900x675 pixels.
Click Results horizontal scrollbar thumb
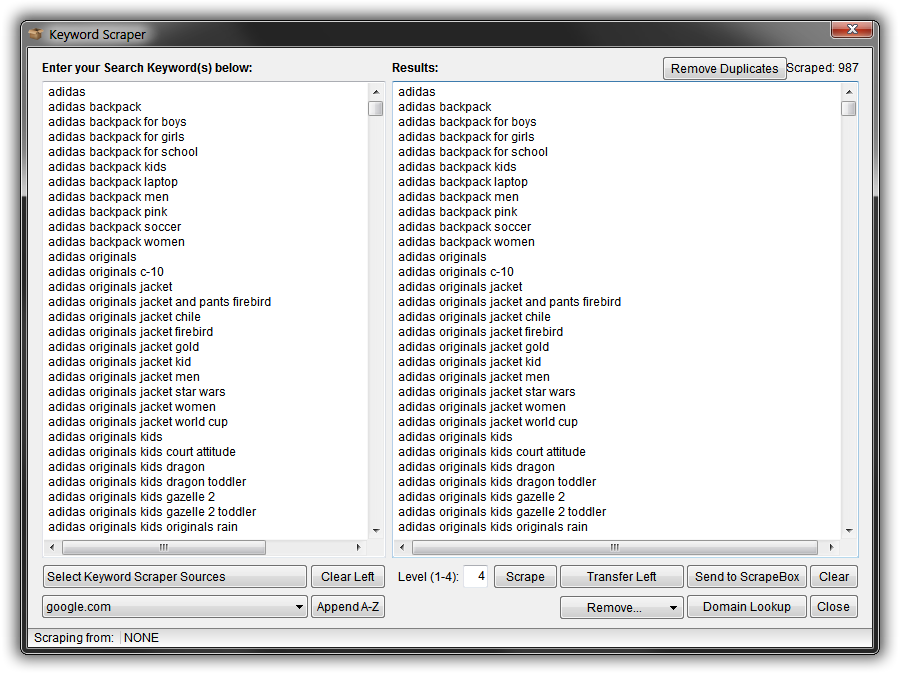point(615,548)
